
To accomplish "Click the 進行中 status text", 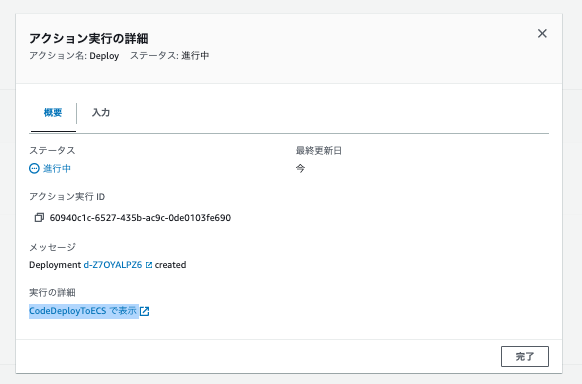I will coord(57,169).
